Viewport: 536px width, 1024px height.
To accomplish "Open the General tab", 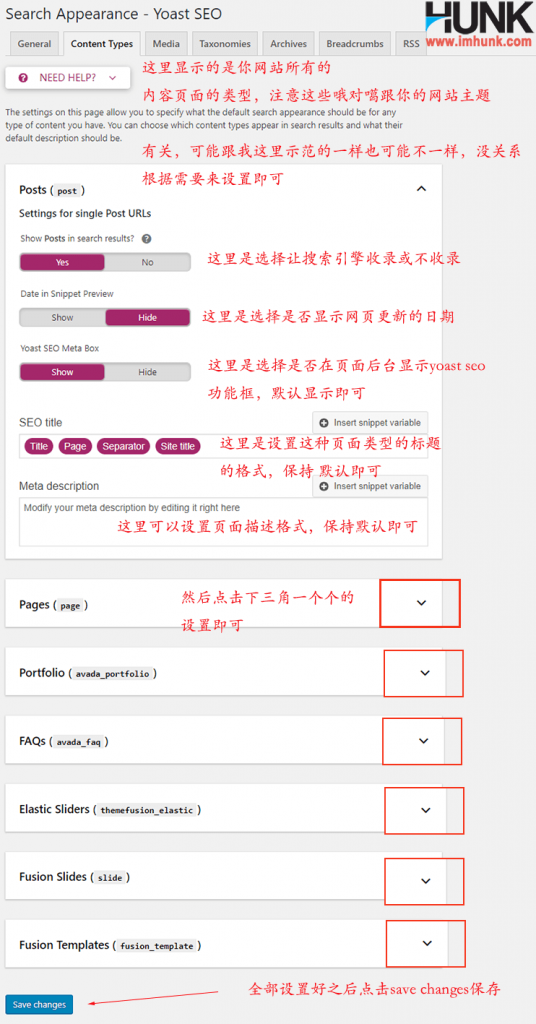I will tap(35, 44).
